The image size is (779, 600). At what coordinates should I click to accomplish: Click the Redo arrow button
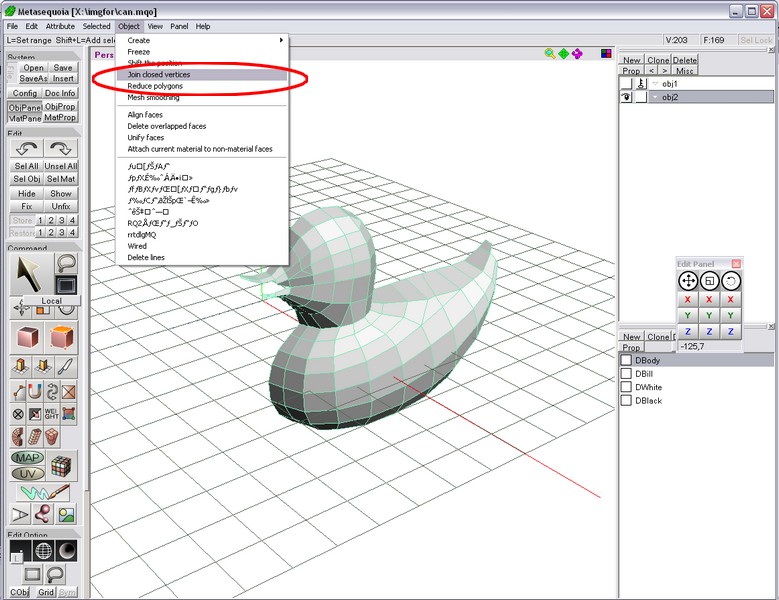(61, 148)
